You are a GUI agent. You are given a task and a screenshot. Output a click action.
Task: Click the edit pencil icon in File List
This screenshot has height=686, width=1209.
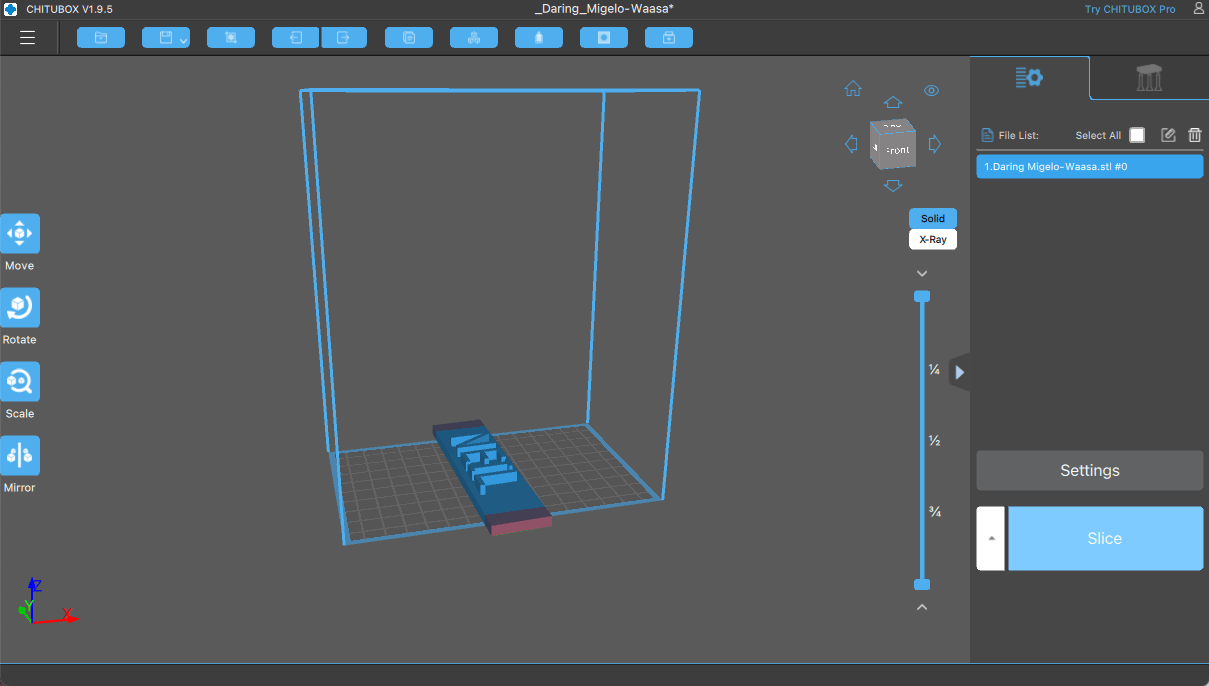click(1168, 135)
